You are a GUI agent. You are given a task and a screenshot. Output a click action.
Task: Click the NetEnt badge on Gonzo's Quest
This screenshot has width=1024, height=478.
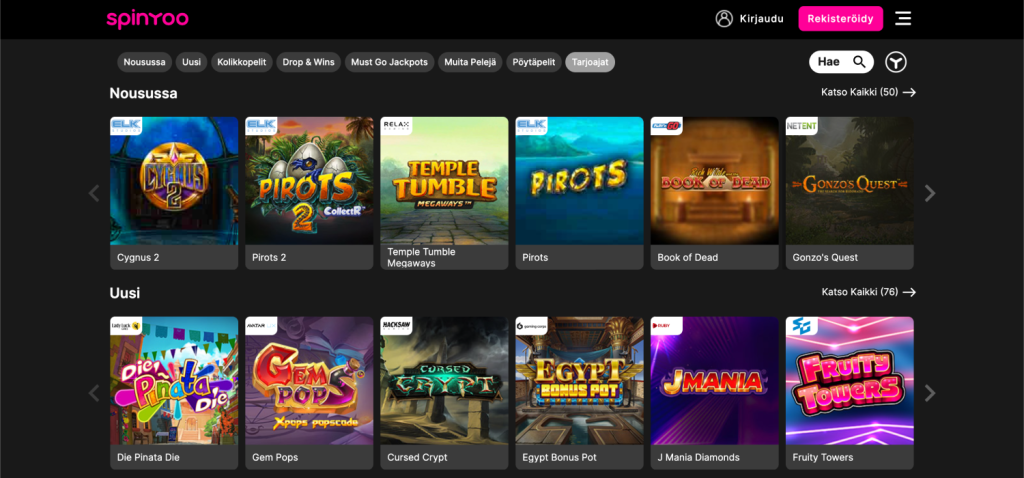point(802,125)
